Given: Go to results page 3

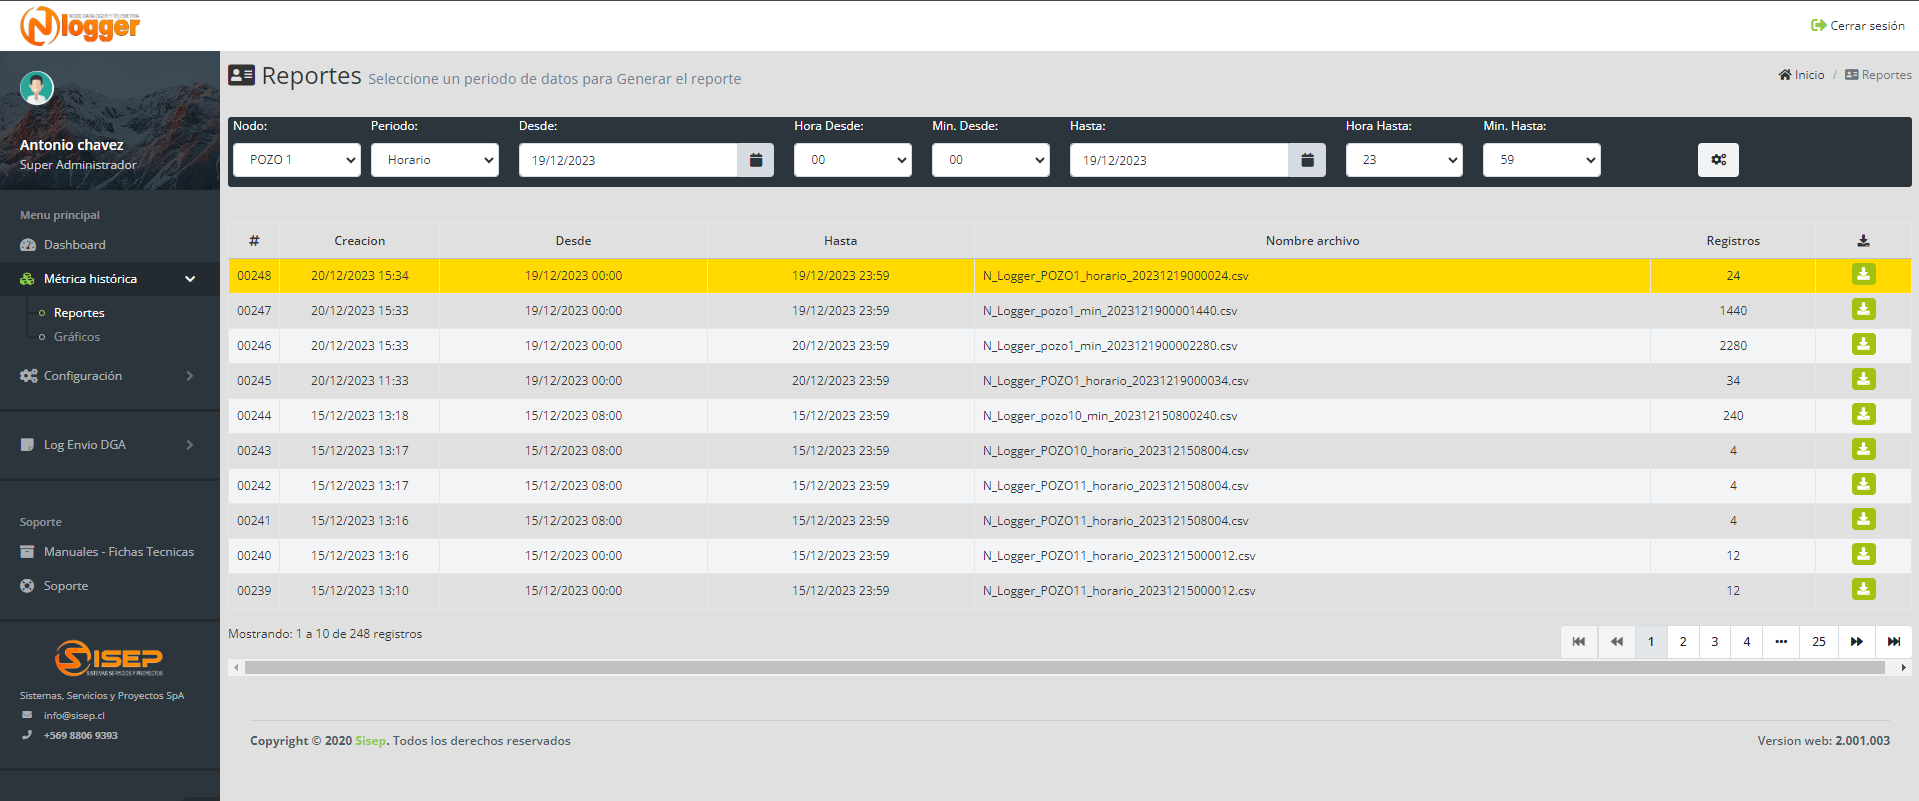Looking at the screenshot, I should tap(1715, 642).
